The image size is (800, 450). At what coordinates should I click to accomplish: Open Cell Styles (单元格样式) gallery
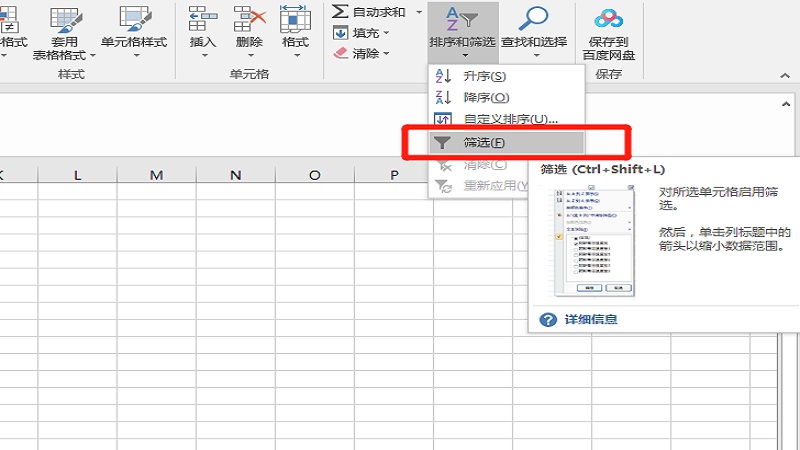[x=134, y=28]
